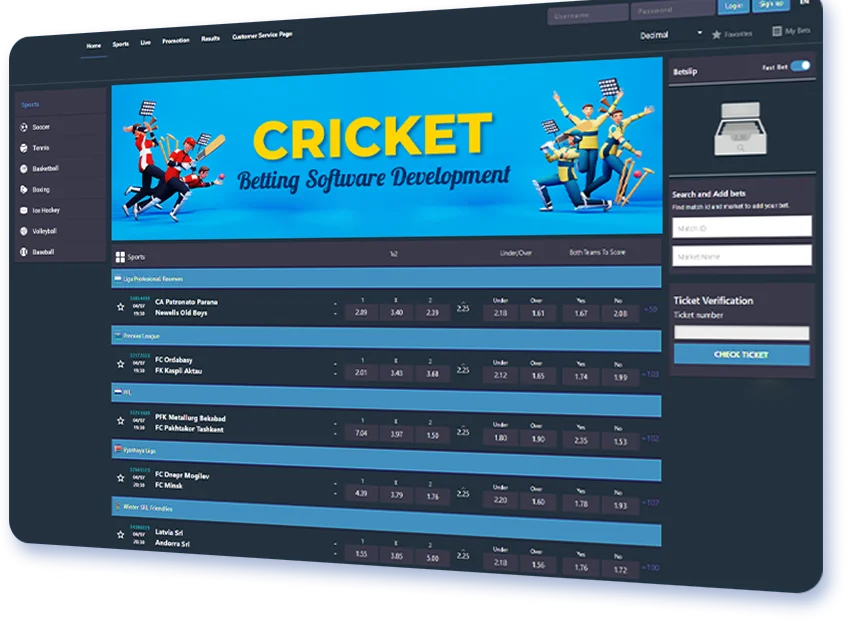Viewport: 868px width, 620px height.
Task: Click the Market Name input field
Action: [742, 256]
